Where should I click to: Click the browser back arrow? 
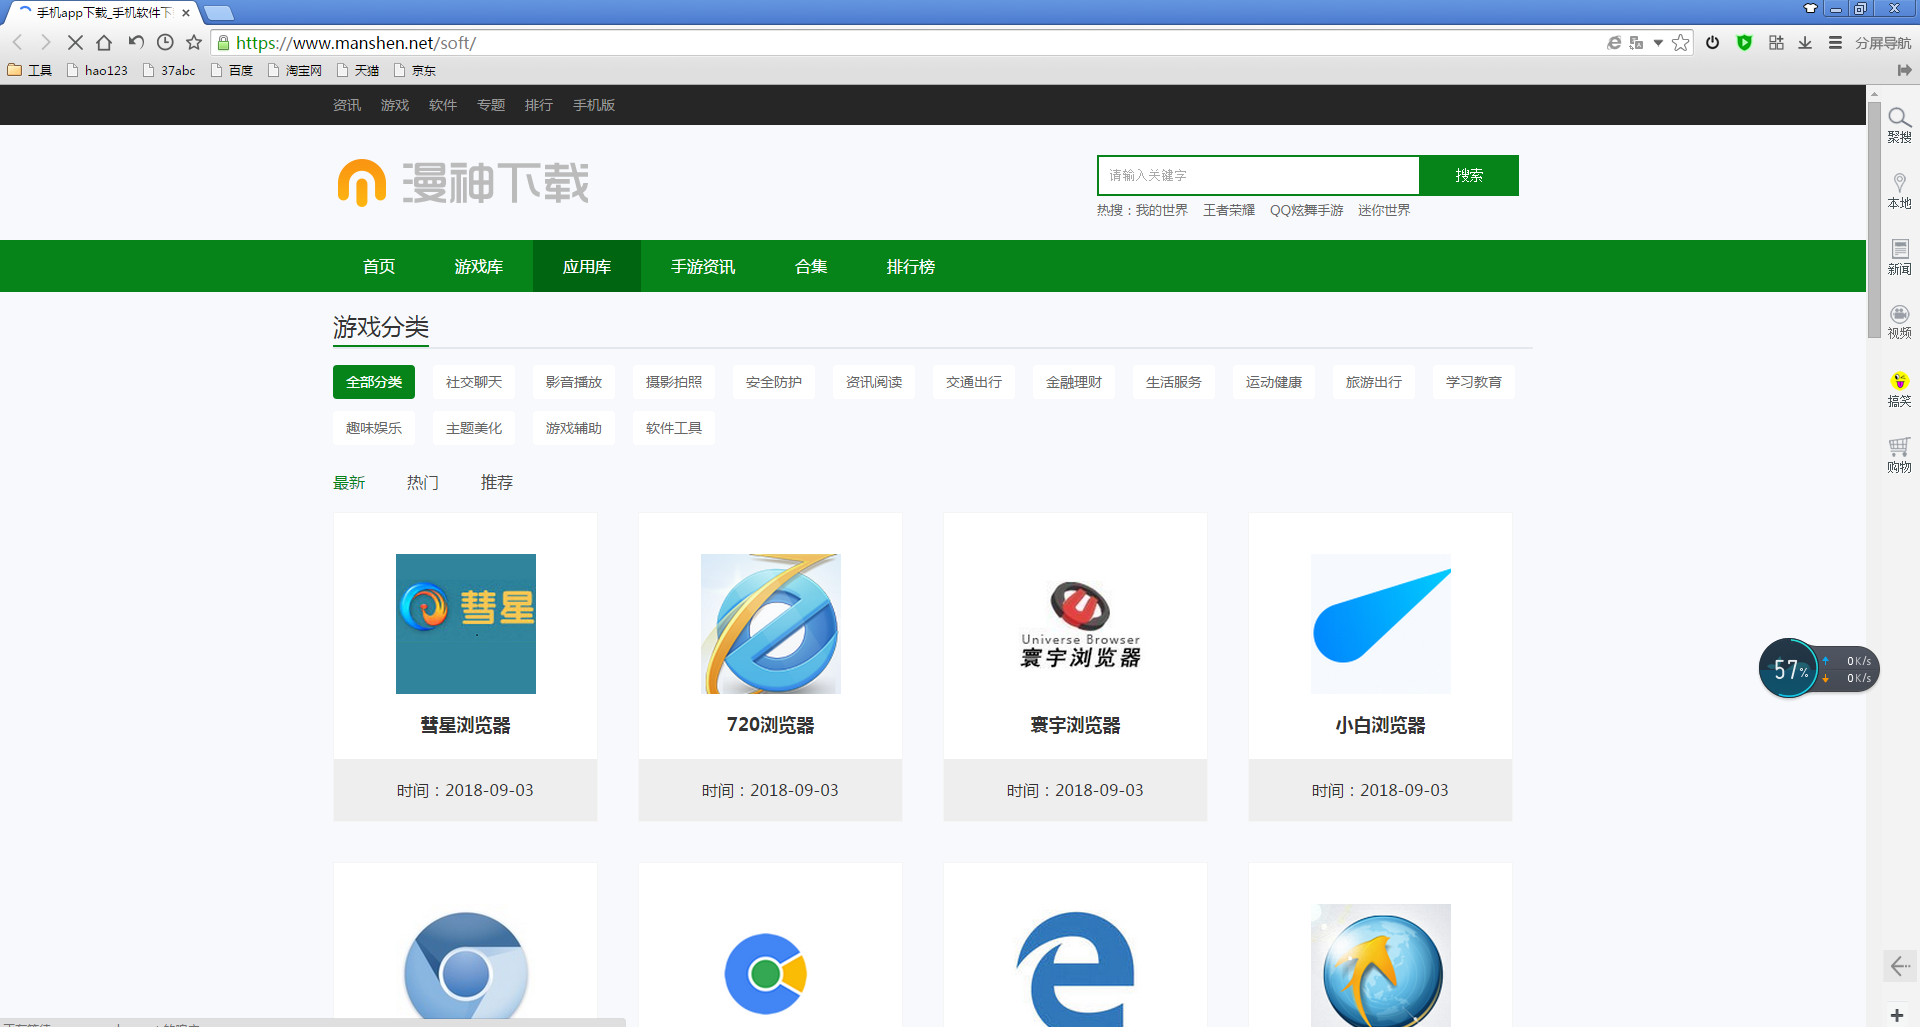pos(17,42)
